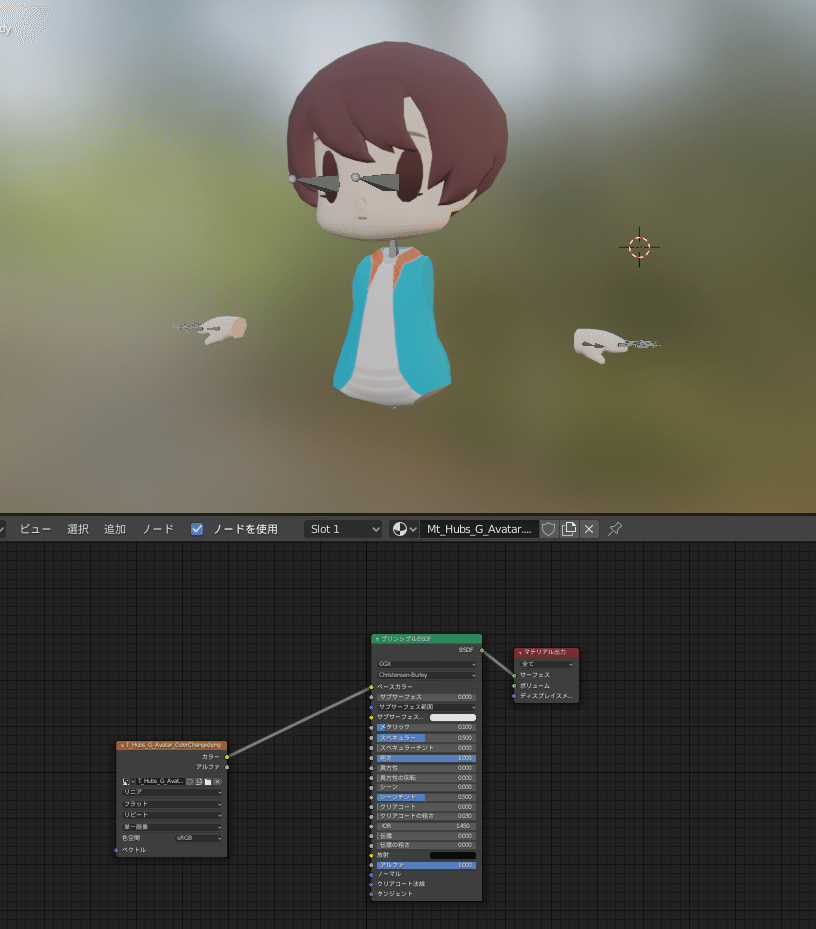
Task: Collapse the マテリアル出力 node header
Action: click(520, 652)
